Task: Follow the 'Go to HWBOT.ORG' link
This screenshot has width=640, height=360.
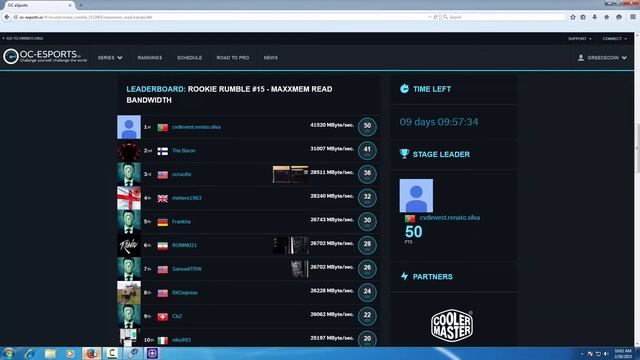Action: click(x=23, y=38)
